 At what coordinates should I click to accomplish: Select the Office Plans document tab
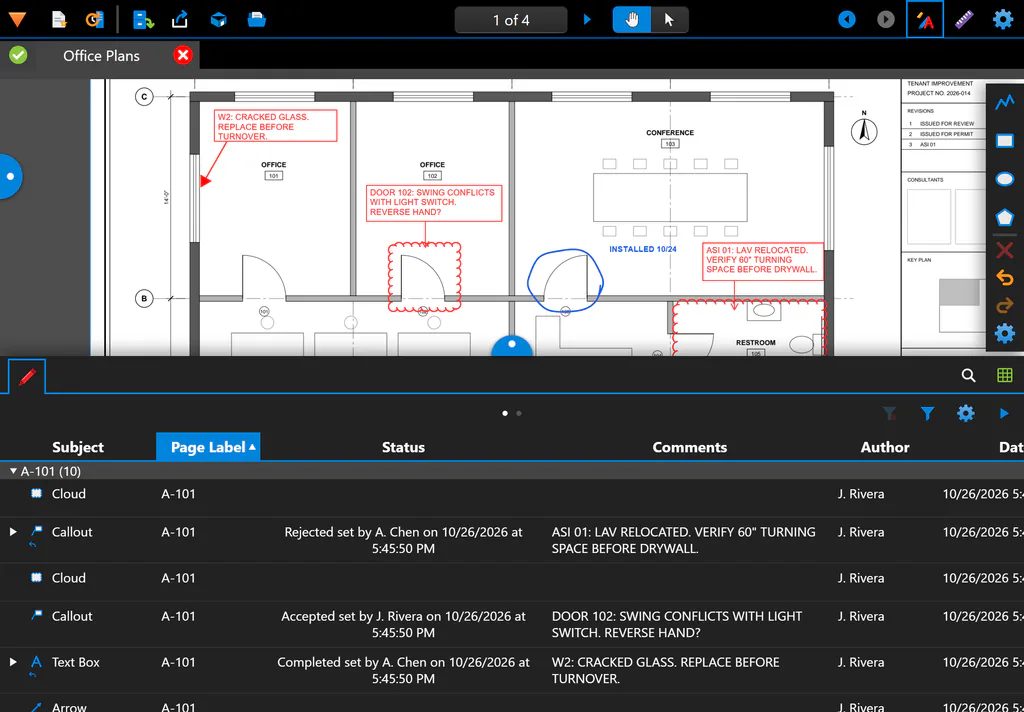(101, 56)
